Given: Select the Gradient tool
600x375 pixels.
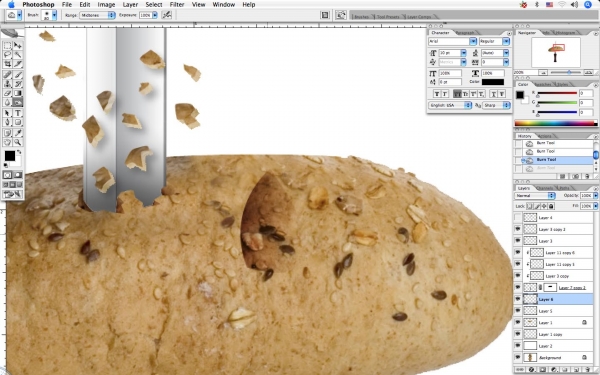Looking at the screenshot, I should pos(18,93).
